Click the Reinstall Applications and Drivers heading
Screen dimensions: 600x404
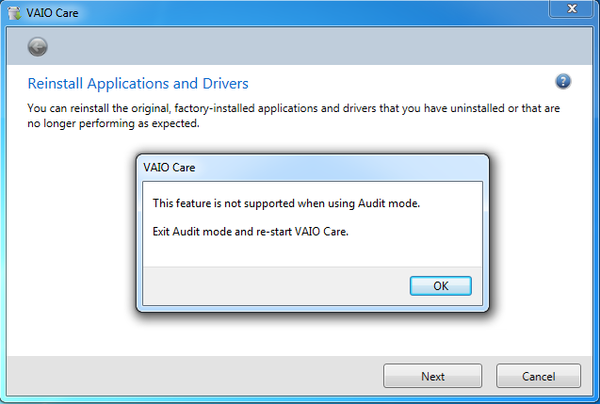(x=138, y=83)
